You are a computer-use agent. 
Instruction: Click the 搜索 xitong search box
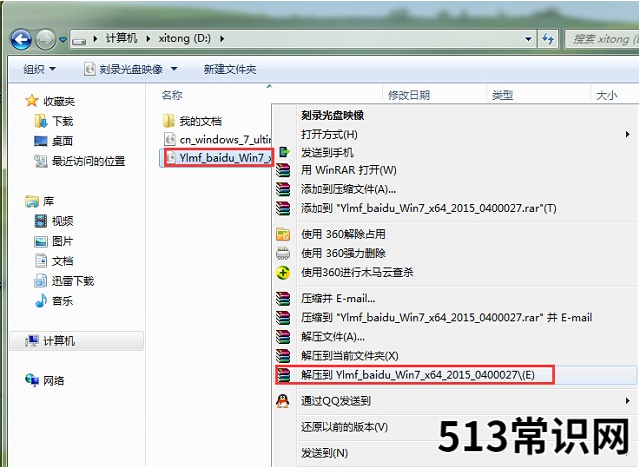click(x=602, y=39)
